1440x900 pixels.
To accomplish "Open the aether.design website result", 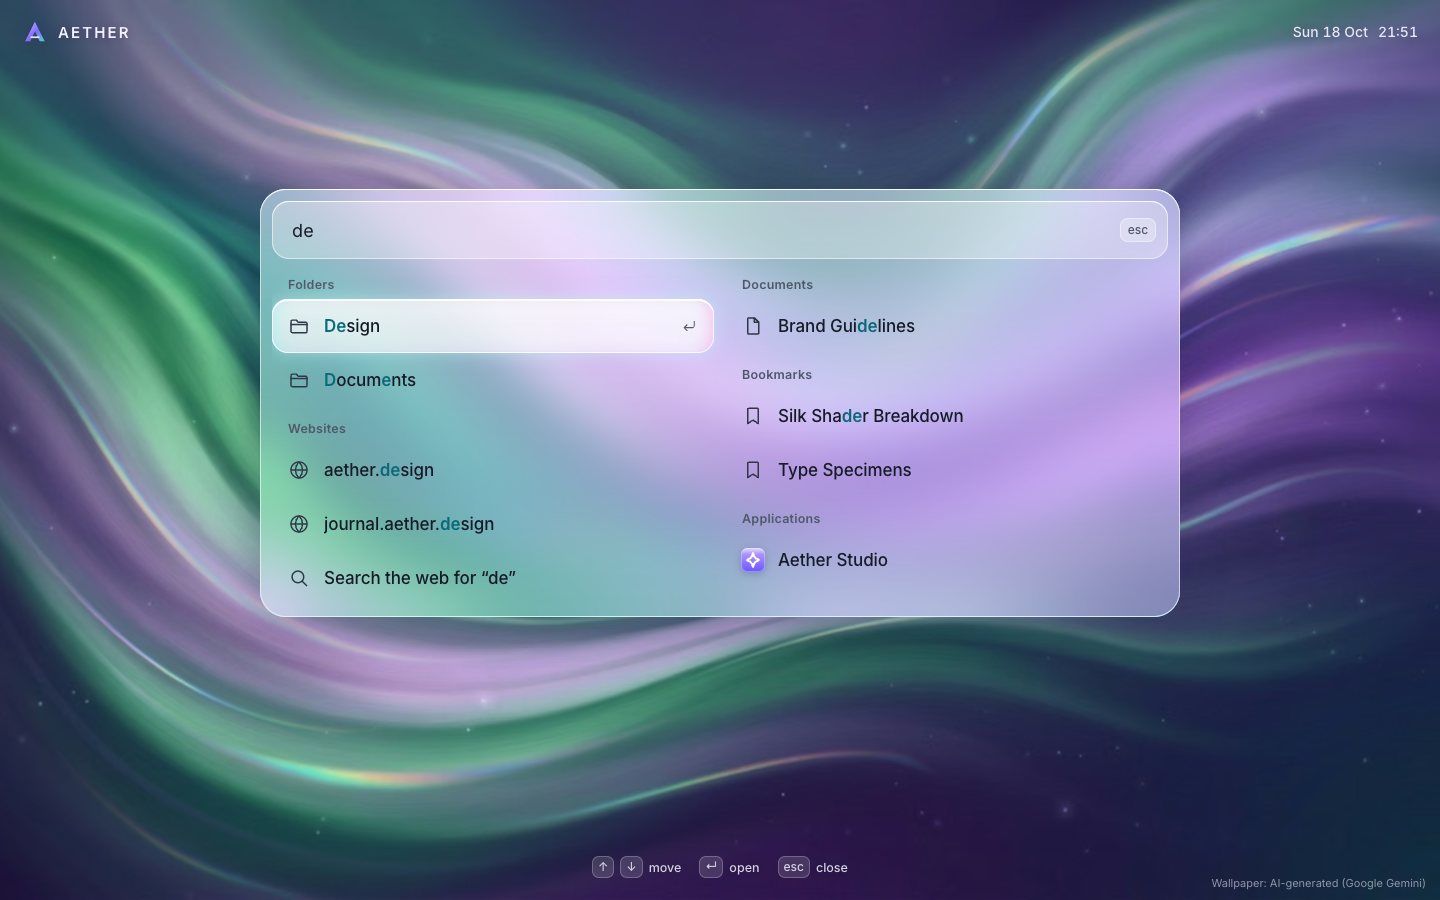I will (x=493, y=470).
